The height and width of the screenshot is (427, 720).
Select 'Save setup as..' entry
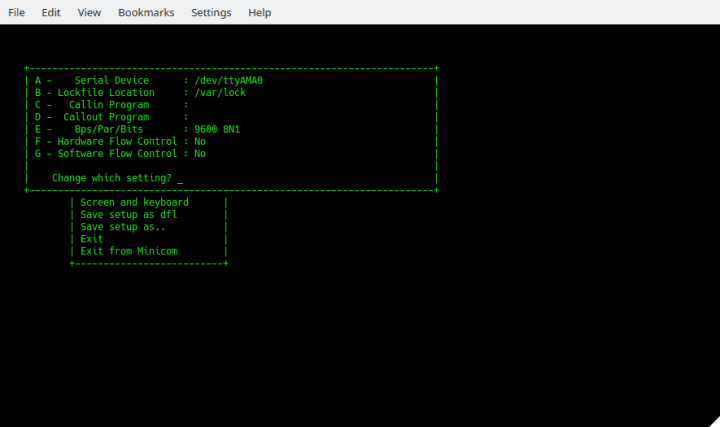coord(123,227)
